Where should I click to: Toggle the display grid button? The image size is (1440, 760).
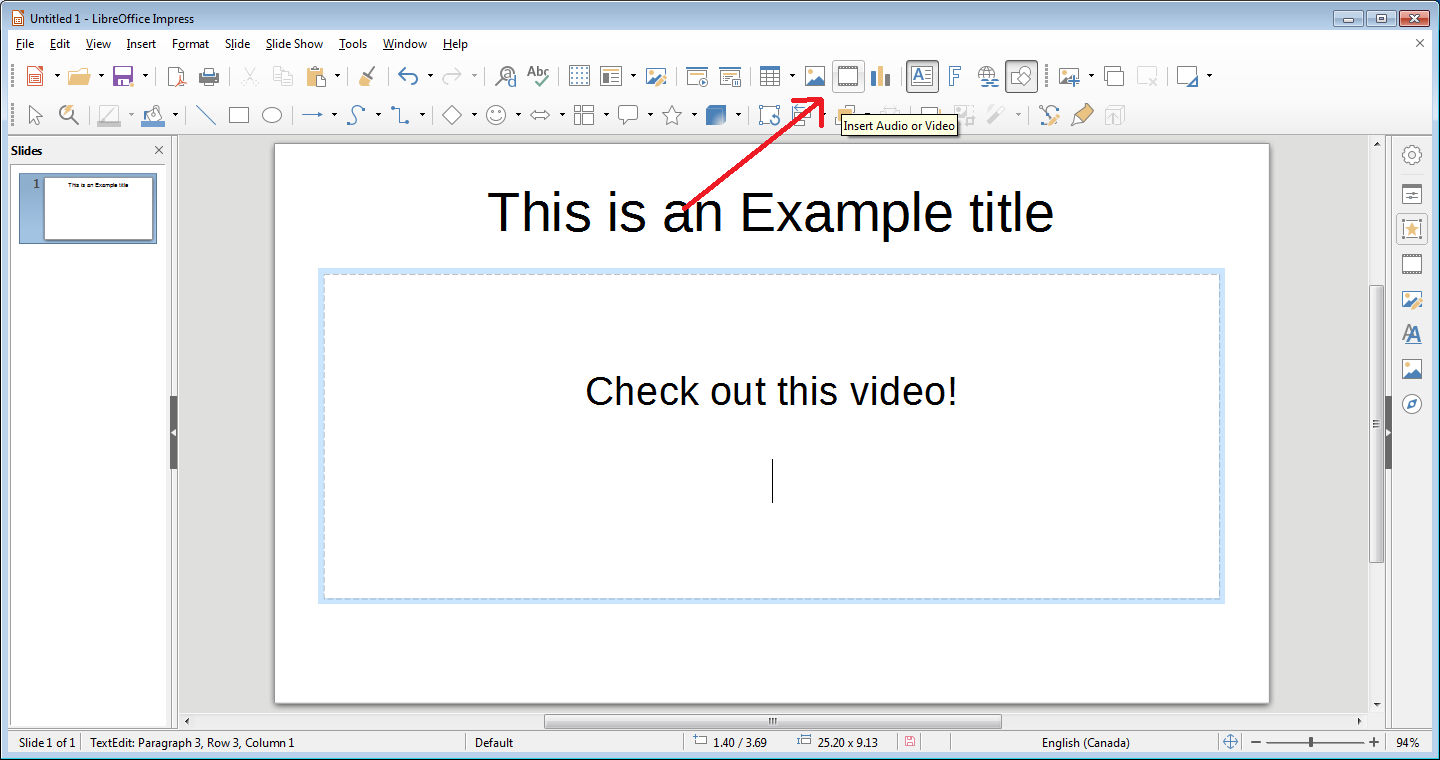pos(579,76)
